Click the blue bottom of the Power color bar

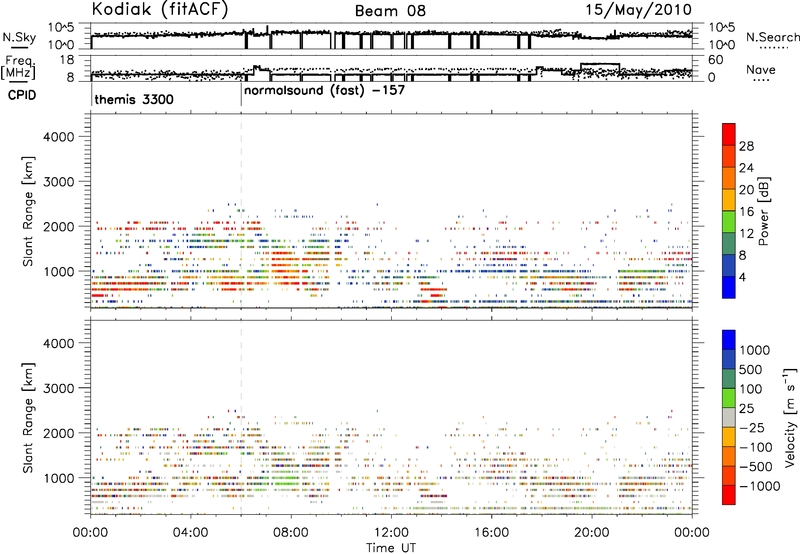point(729,287)
